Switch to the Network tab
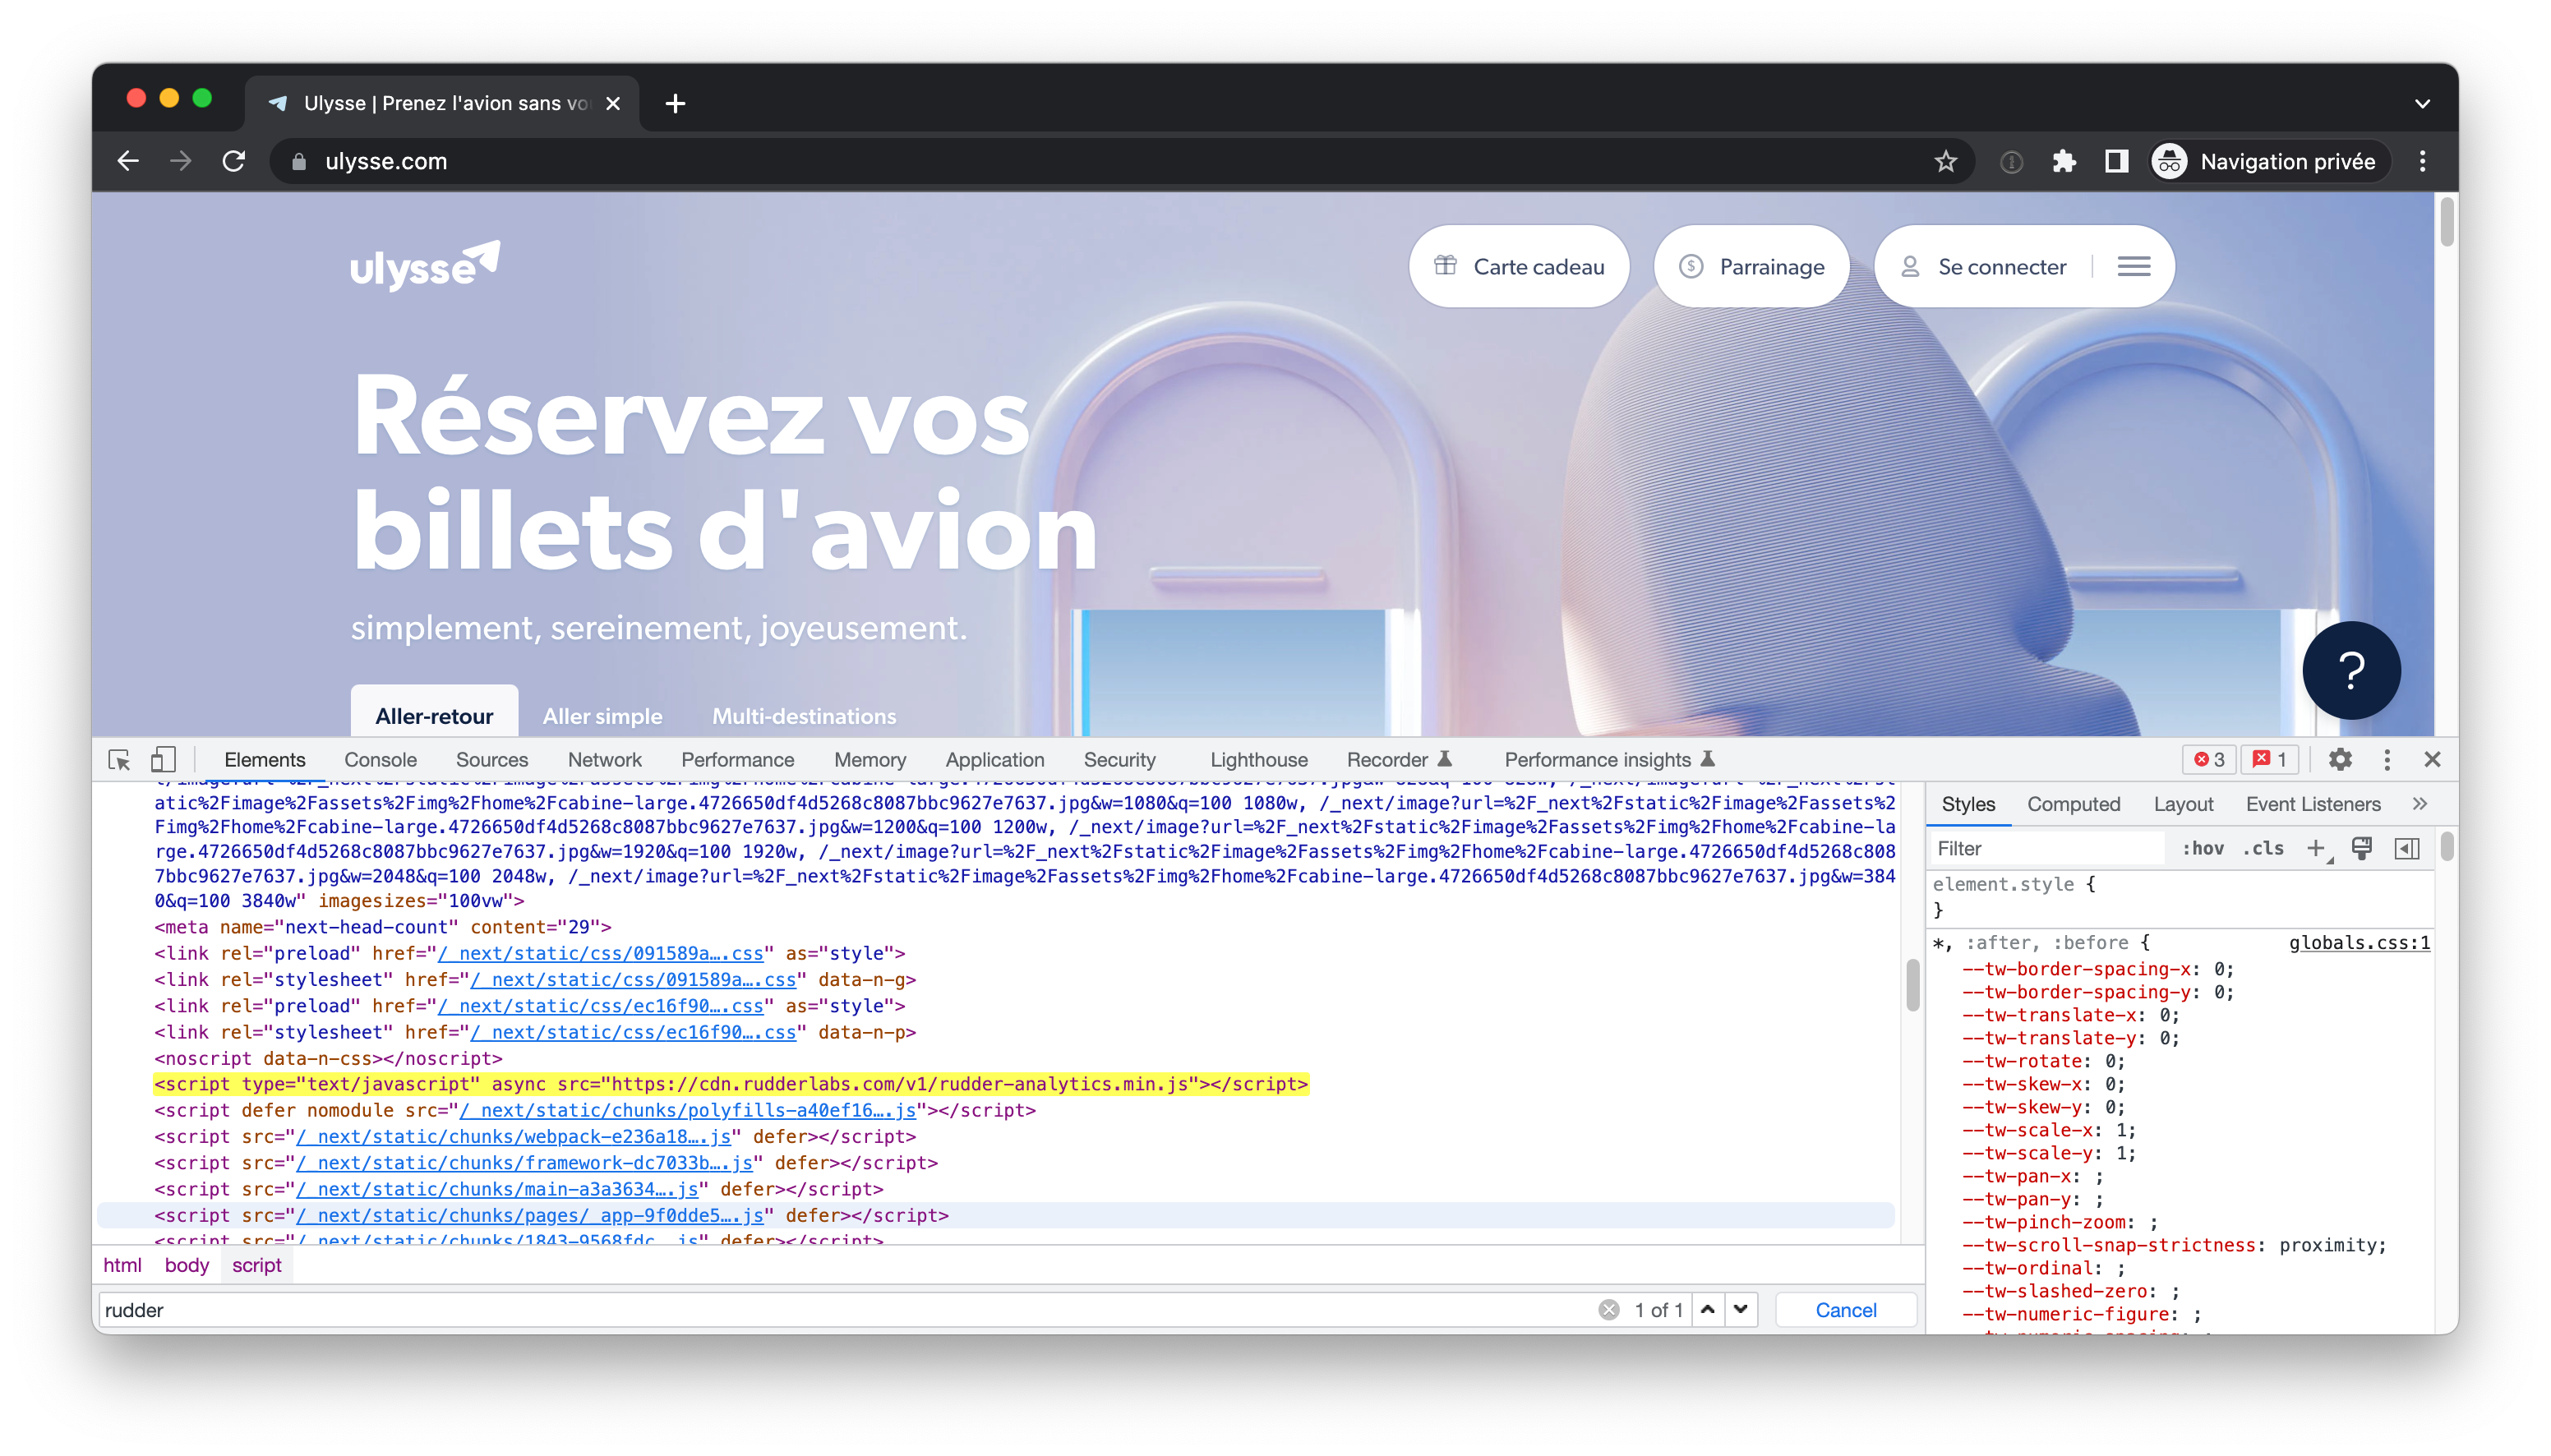 tap(604, 760)
